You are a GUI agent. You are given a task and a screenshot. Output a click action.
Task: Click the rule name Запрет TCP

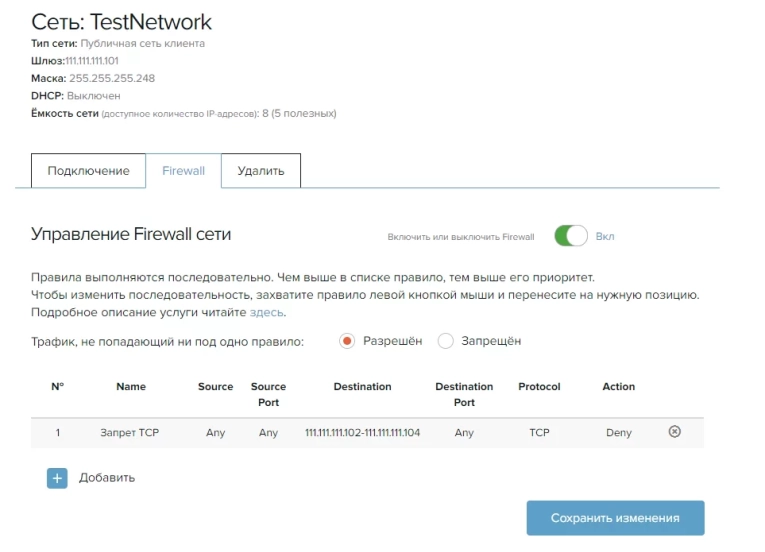click(x=130, y=433)
